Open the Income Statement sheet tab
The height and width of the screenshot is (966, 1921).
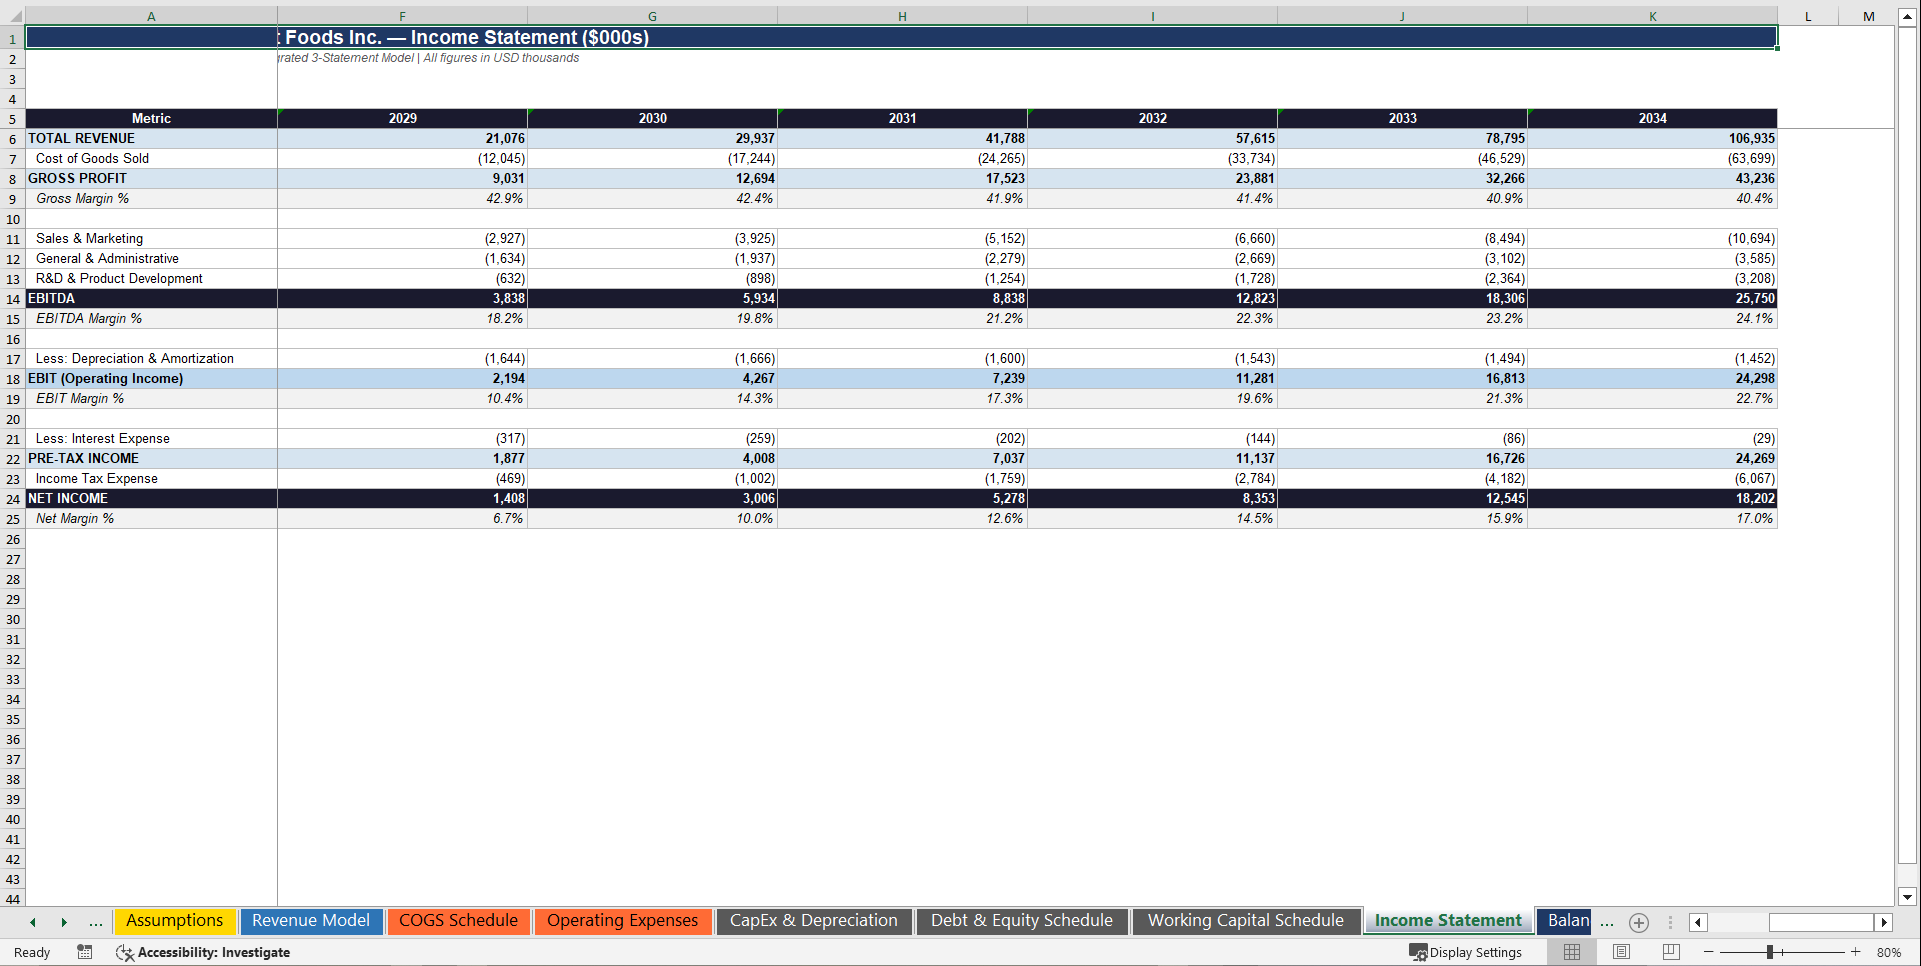1447,920
